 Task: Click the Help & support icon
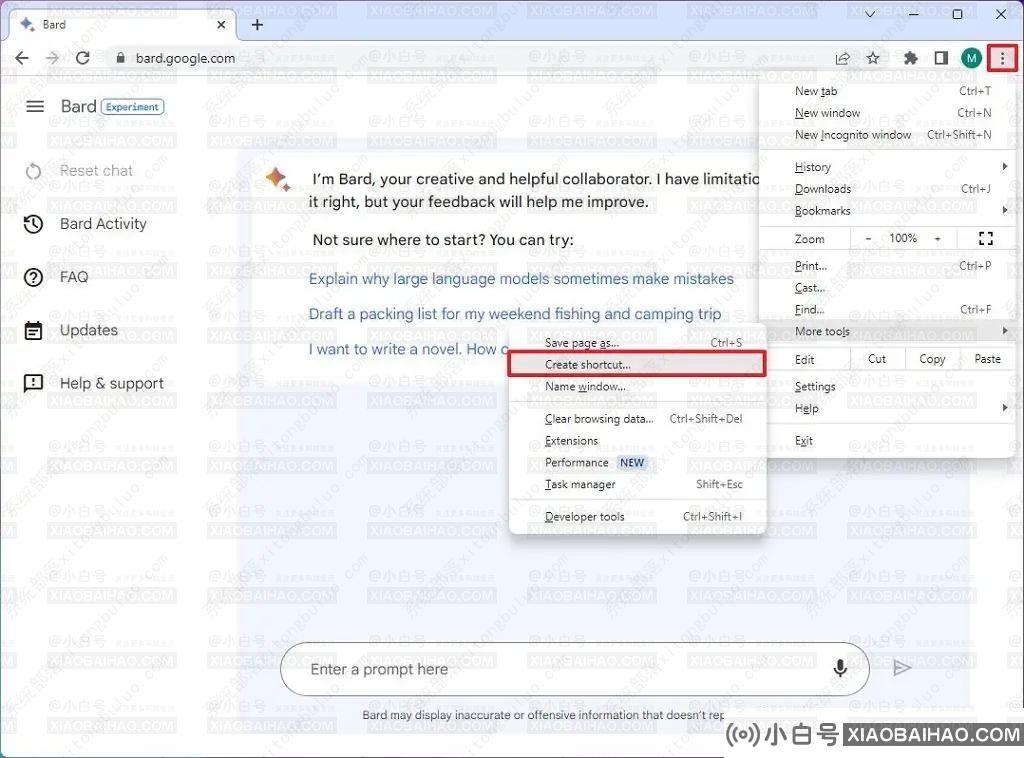point(33,383)
